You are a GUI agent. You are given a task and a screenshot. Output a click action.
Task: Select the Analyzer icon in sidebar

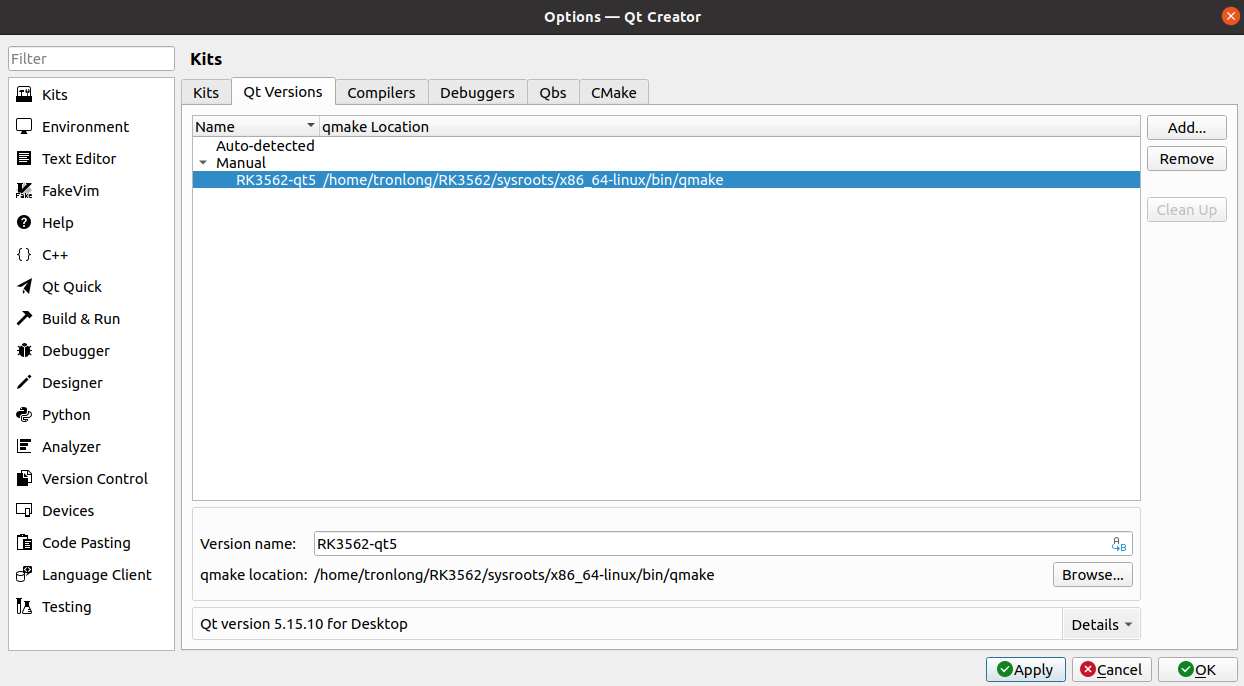[x=25, y=447]
